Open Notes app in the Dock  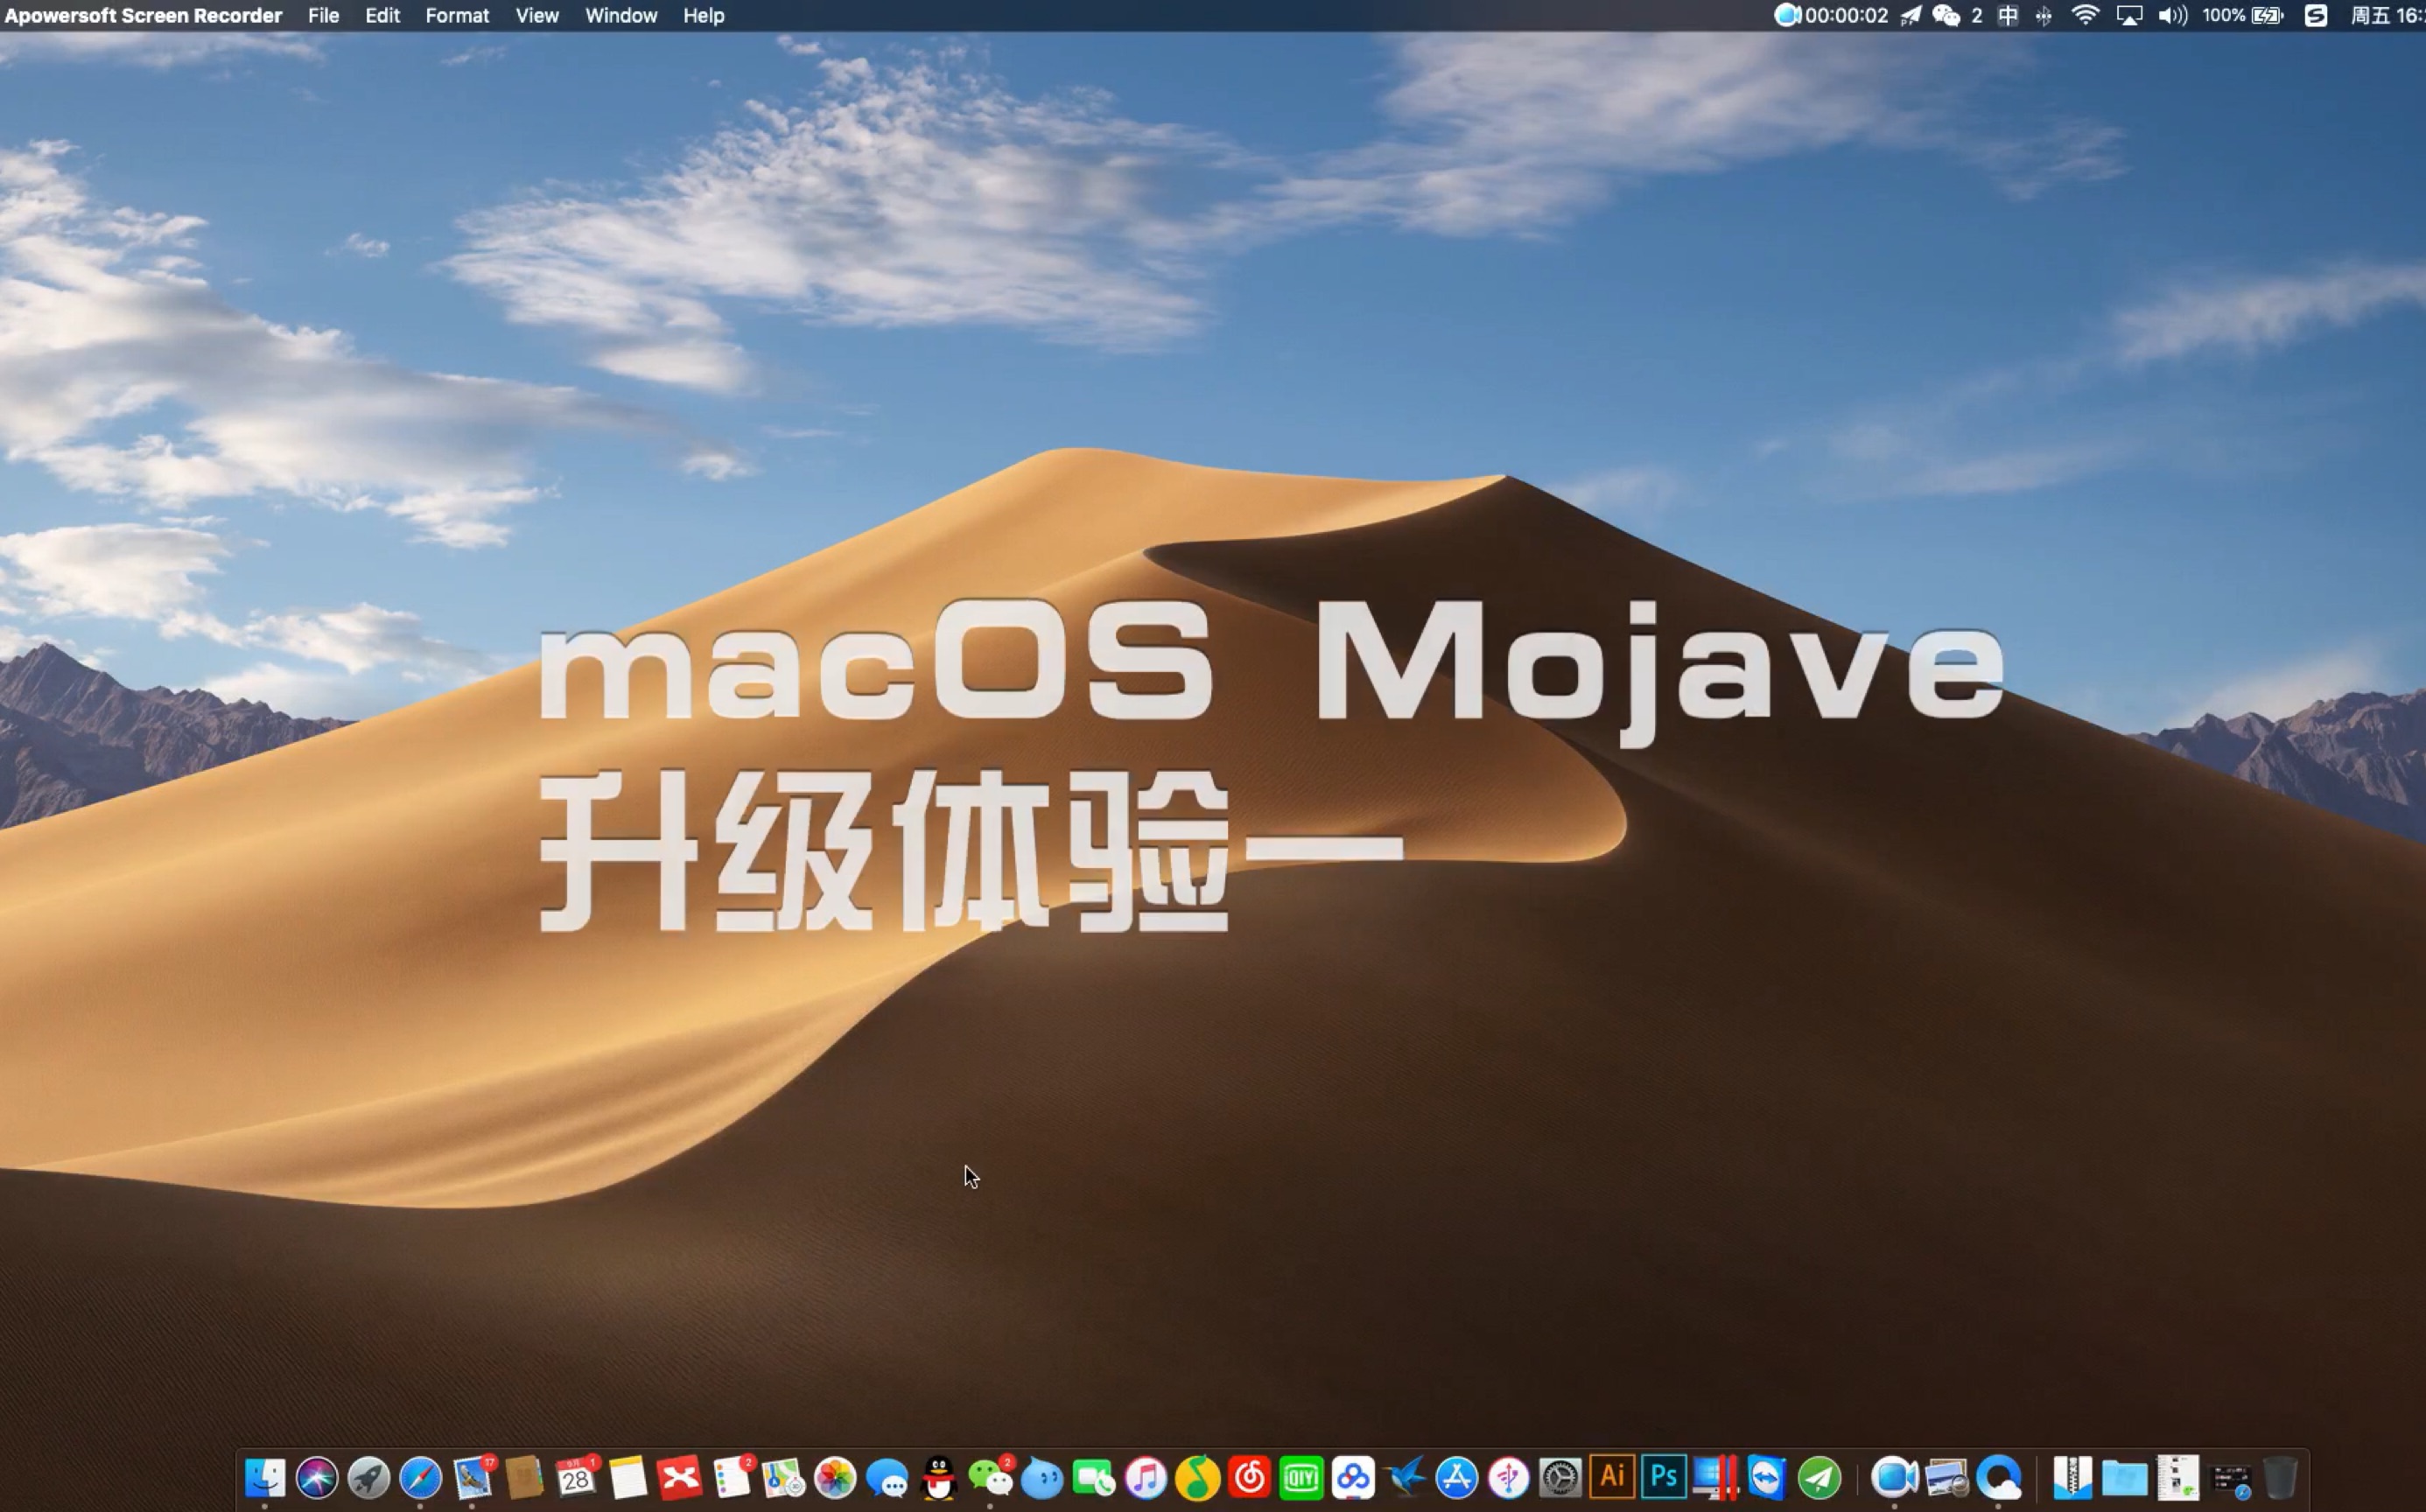628,1477
